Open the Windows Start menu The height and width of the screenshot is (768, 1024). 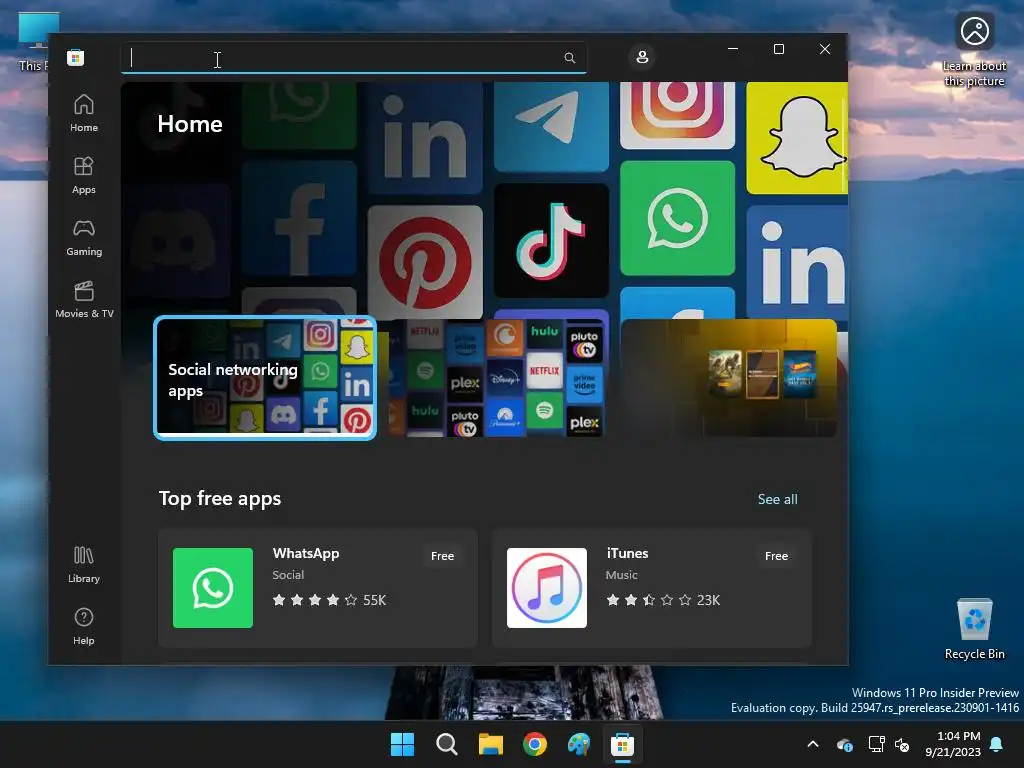pyautogui.click(x=402, y=744)
